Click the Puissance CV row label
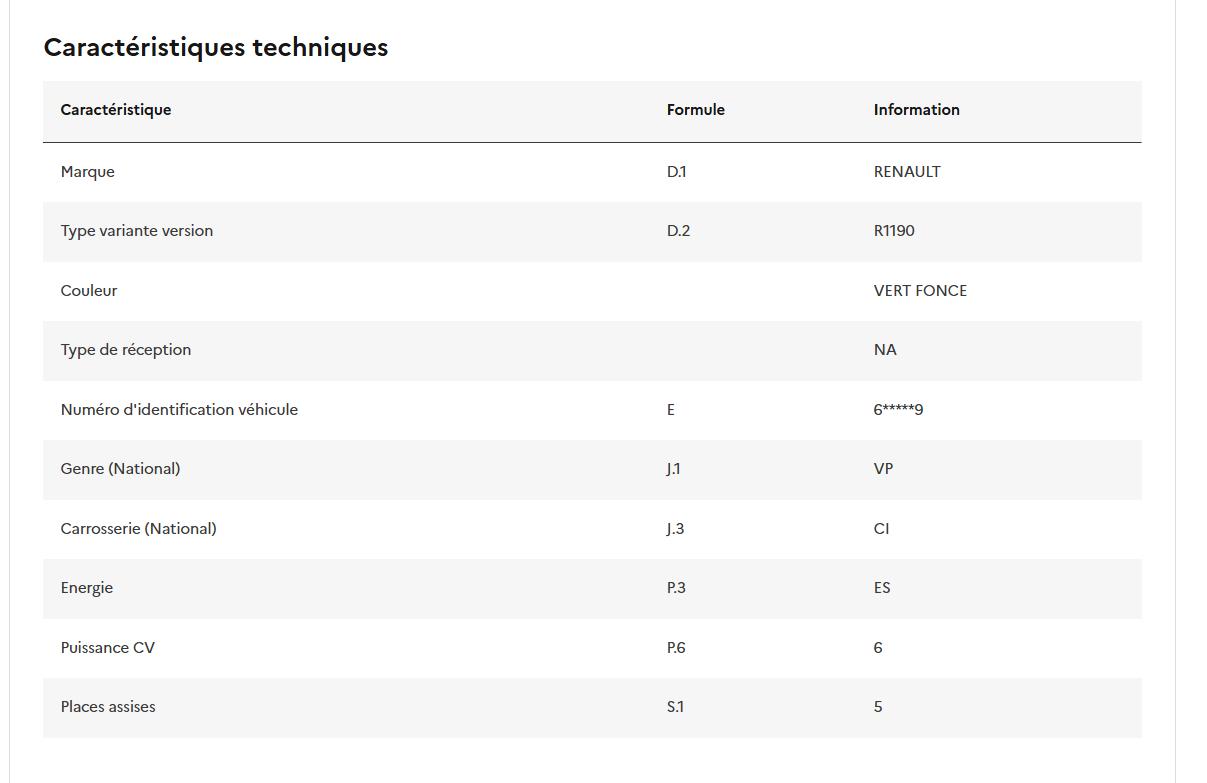Viewport: 1207px width, 783px height. pyautogui.click(x=108, y=648)
